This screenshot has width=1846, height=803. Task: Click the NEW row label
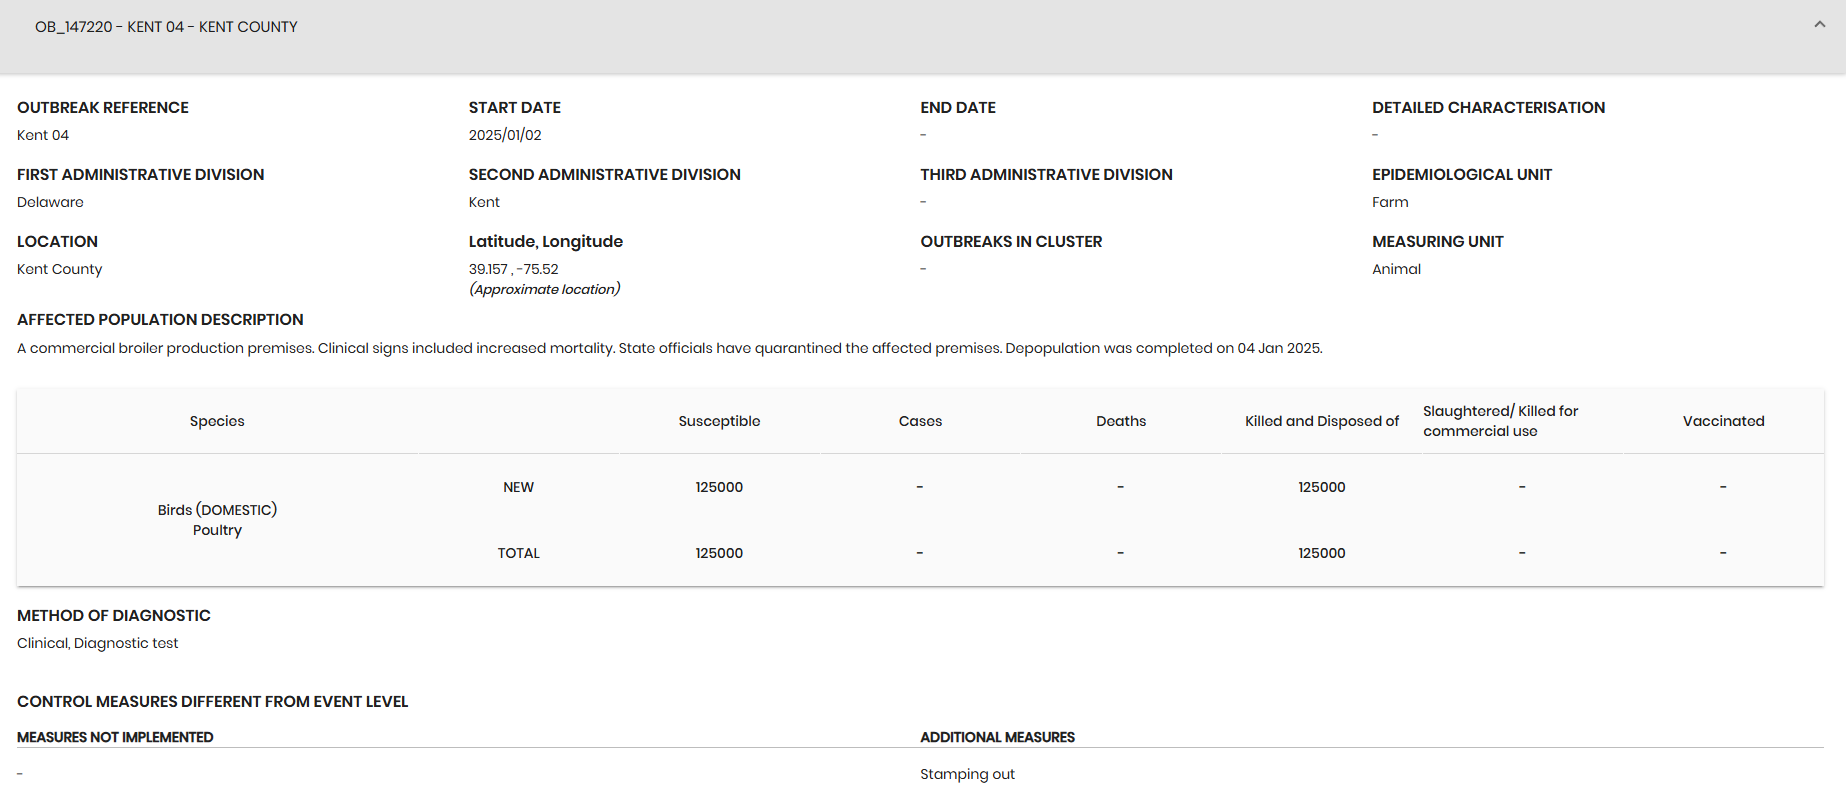[518, 487]
